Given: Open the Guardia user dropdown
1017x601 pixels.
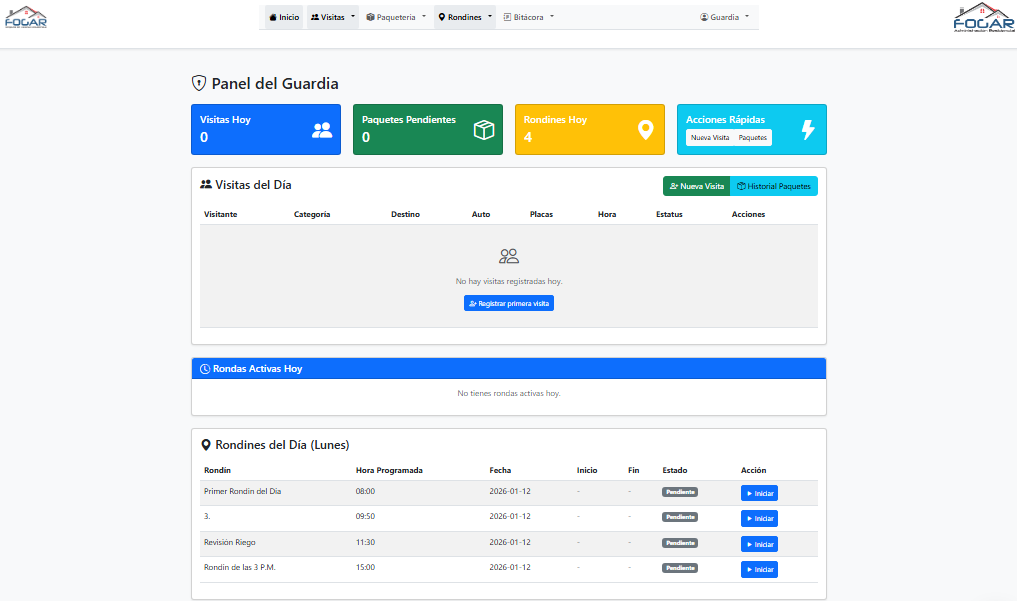Looking at the screenshot, I should [724, 17].
